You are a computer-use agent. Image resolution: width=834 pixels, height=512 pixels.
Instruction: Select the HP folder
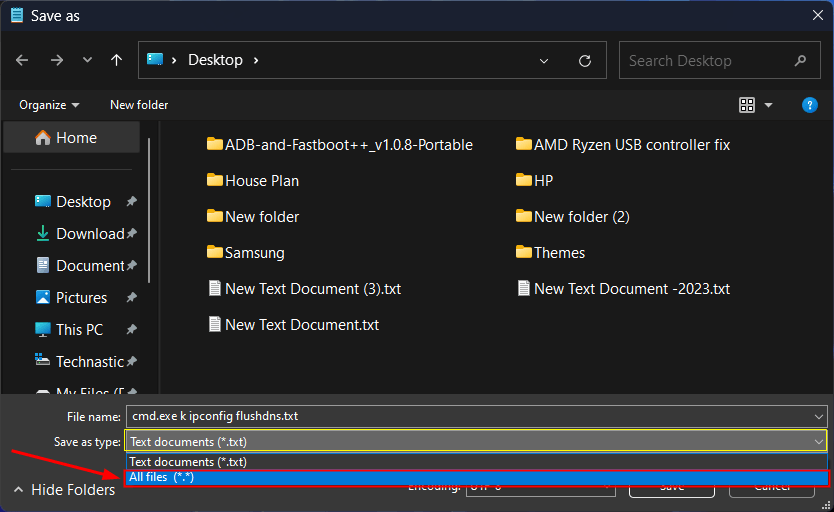[x=535, y=181]
